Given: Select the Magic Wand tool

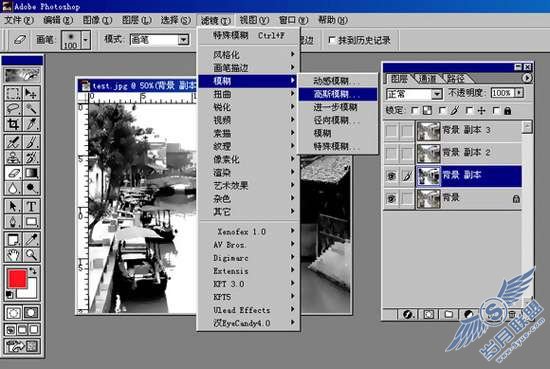Looking at the screenshot, I should (x=31, y=108).
